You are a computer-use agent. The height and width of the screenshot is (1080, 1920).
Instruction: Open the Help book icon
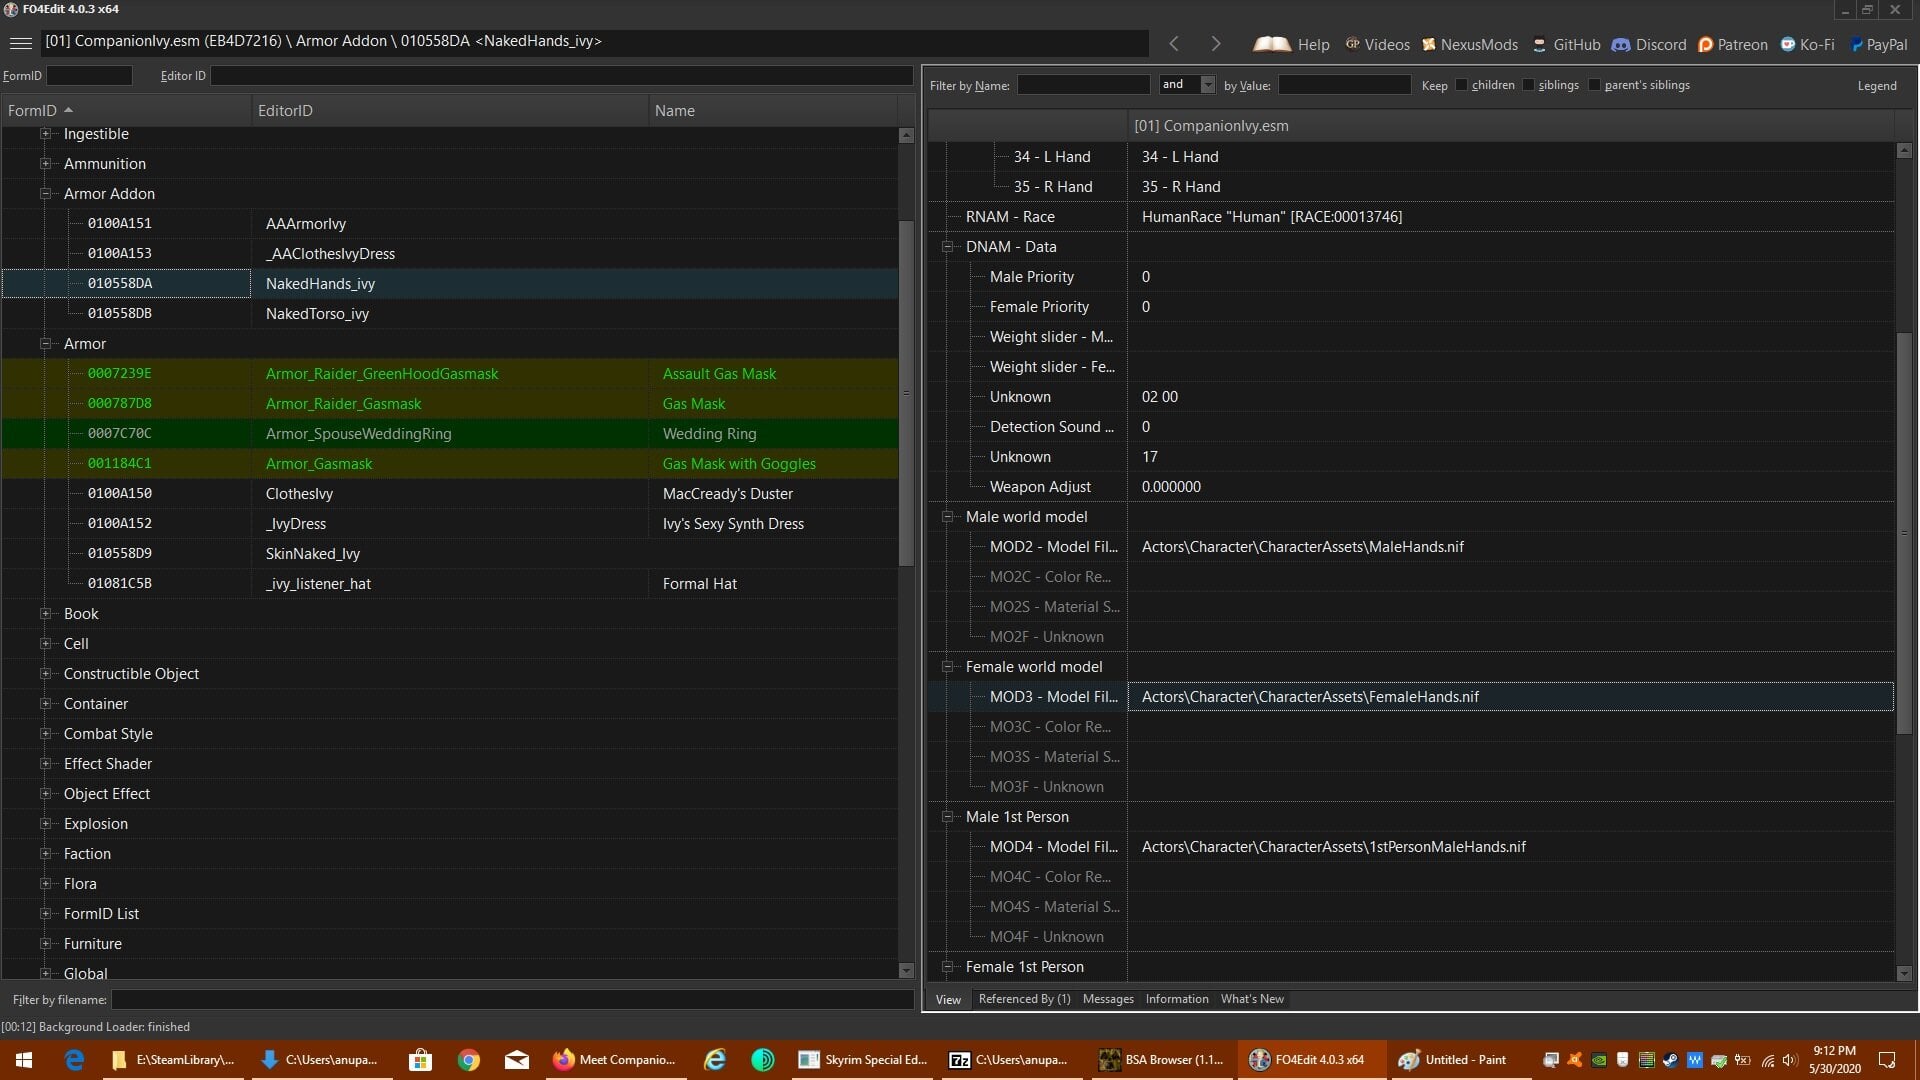[1272, 44]
